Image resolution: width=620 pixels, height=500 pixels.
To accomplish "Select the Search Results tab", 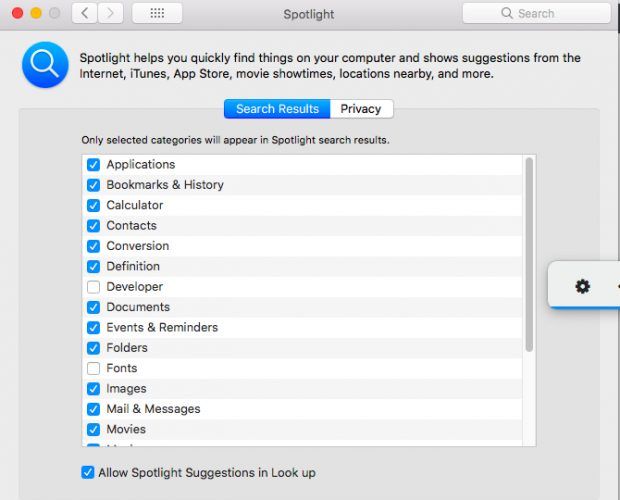I will (x=277, y=109).
